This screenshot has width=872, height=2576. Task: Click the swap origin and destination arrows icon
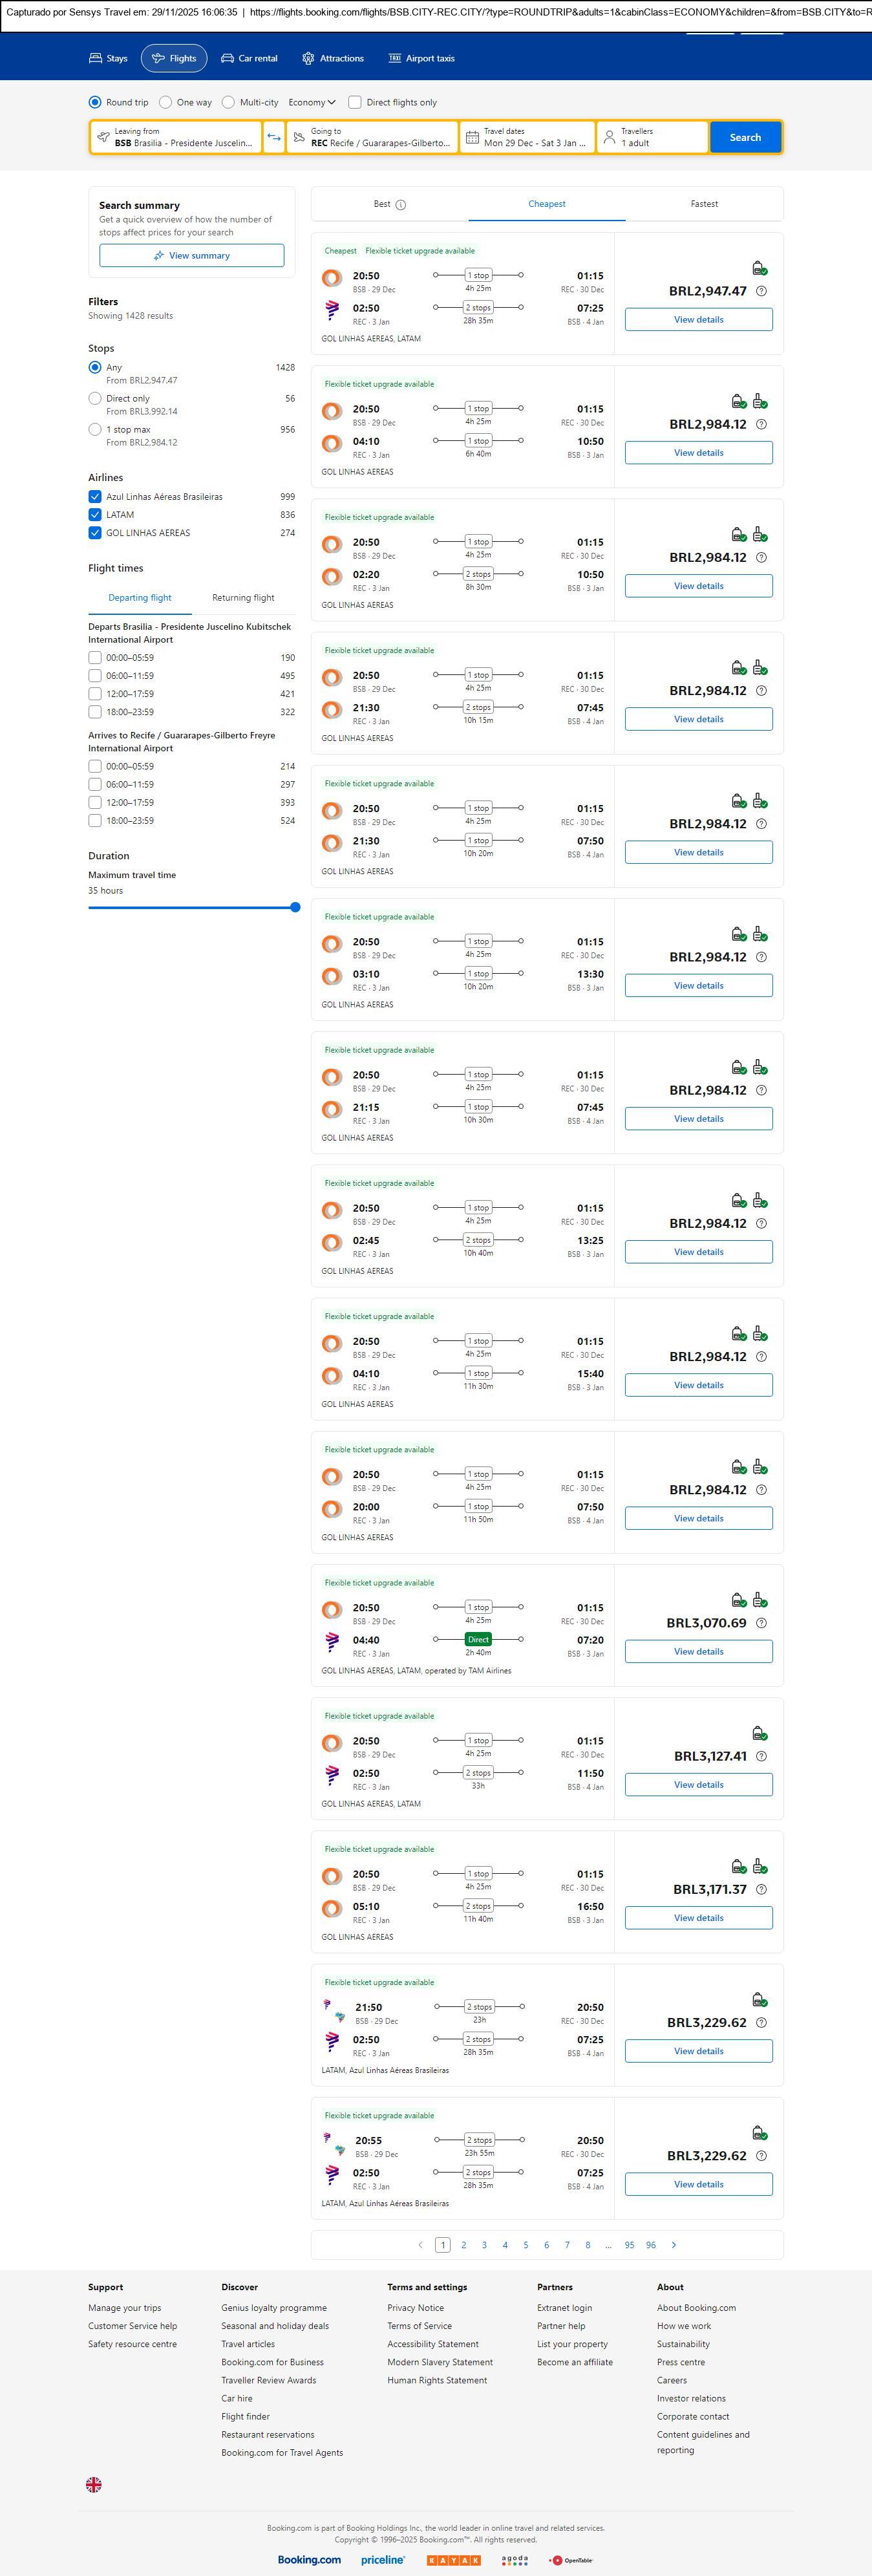274,137
